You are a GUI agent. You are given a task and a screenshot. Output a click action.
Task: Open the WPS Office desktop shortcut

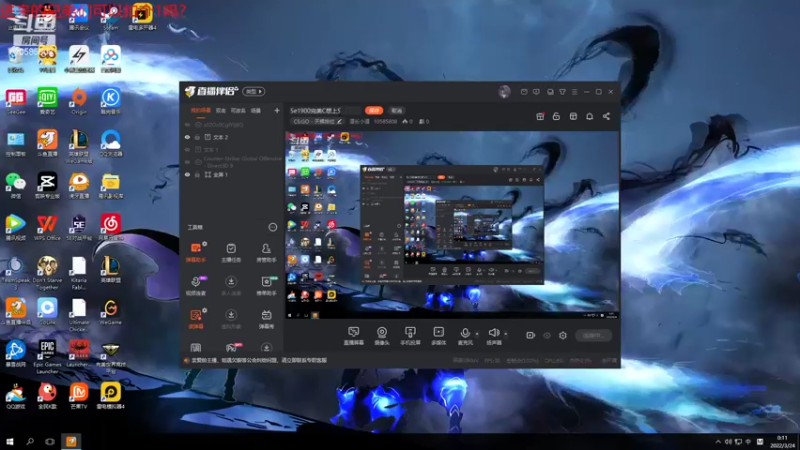coord(47,228)
